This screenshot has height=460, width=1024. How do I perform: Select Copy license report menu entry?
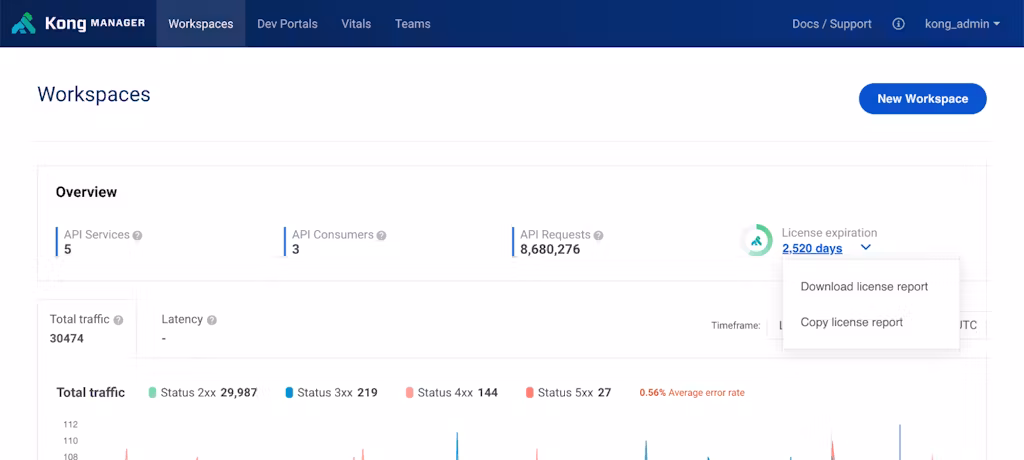[x=852, y=323]
